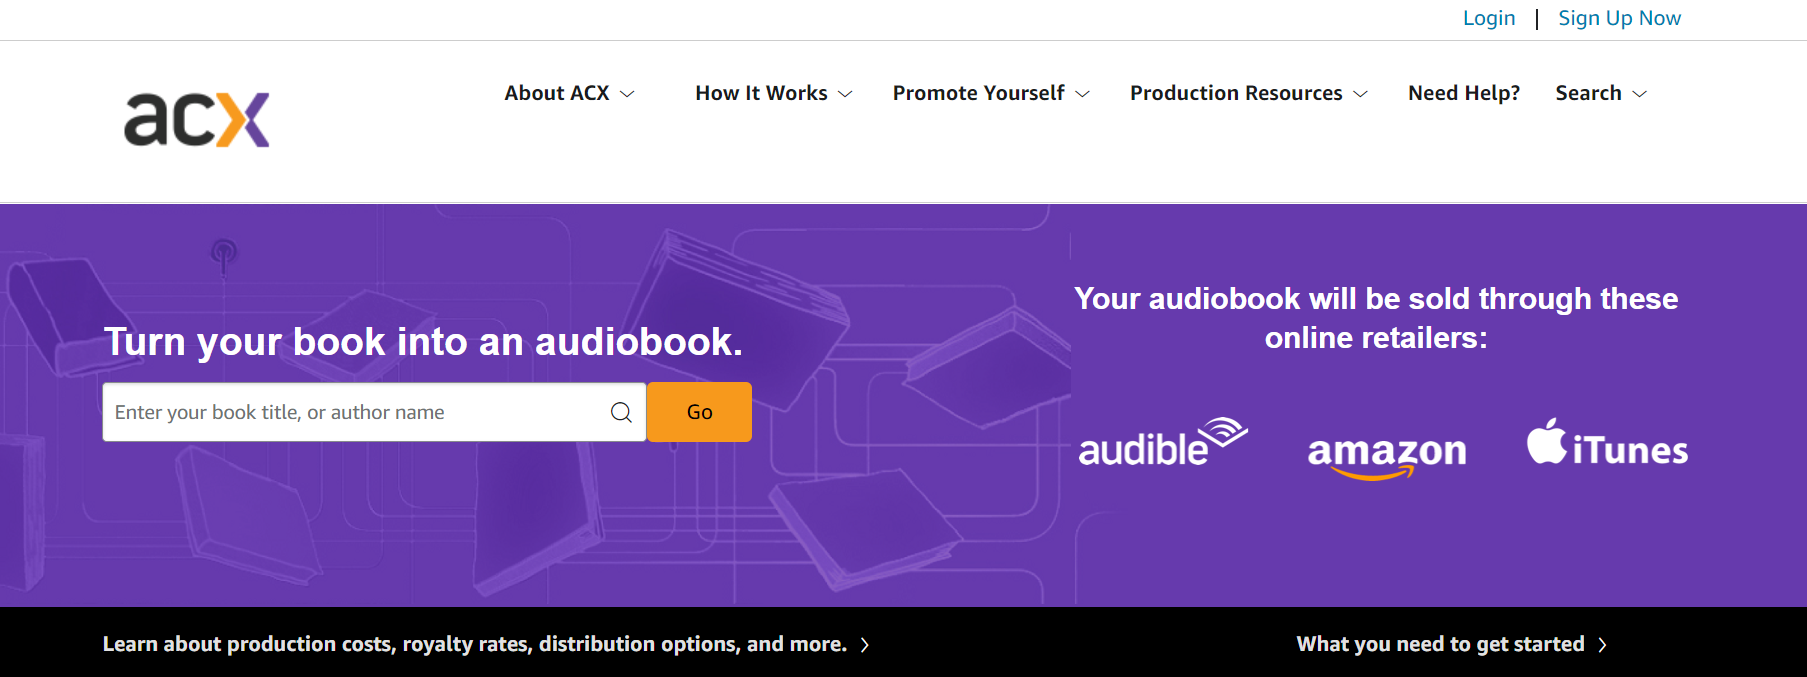Image resolution: width=1807 pixels, height=677 pixels.
Task: Click the magnifying glass search icon
Action: (x=621, y=412)
